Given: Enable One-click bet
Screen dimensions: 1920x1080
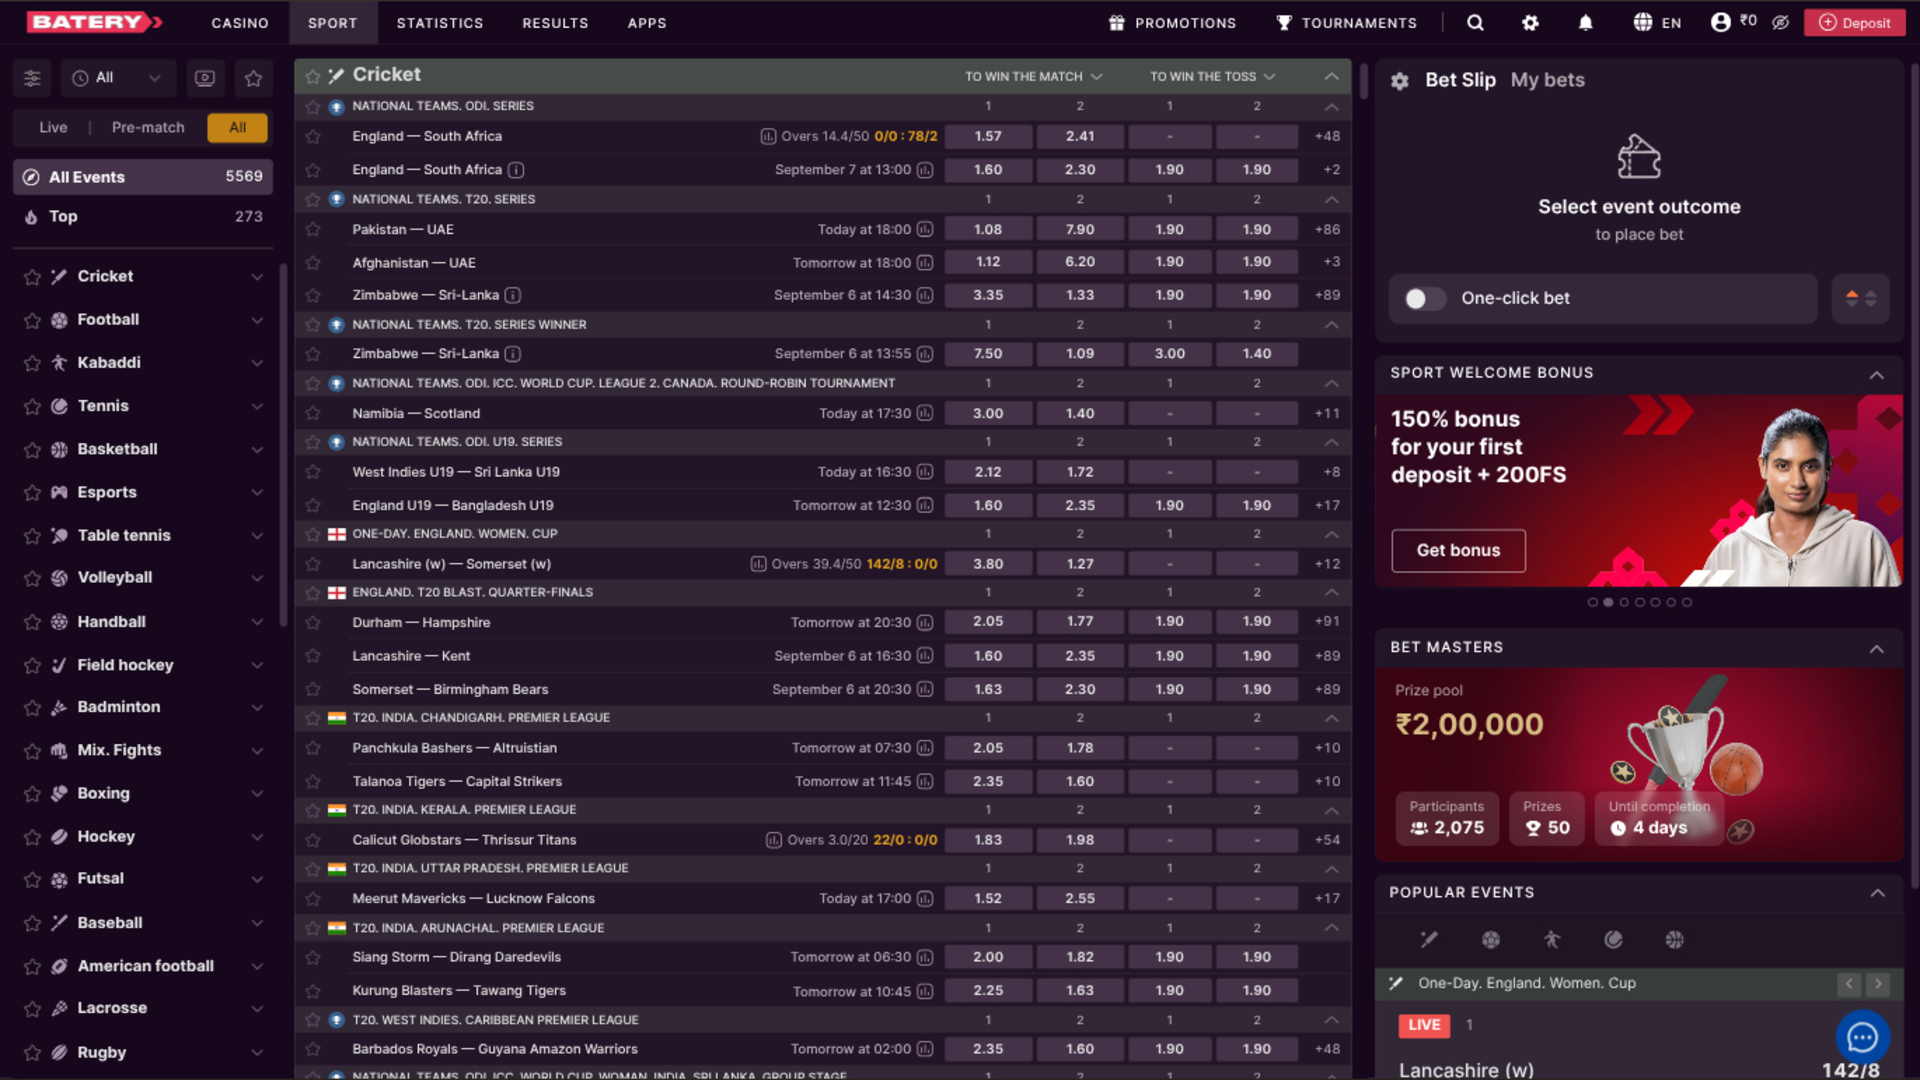Looking at the screenshot, I should pyautogui.click(x=1423, y=298).
